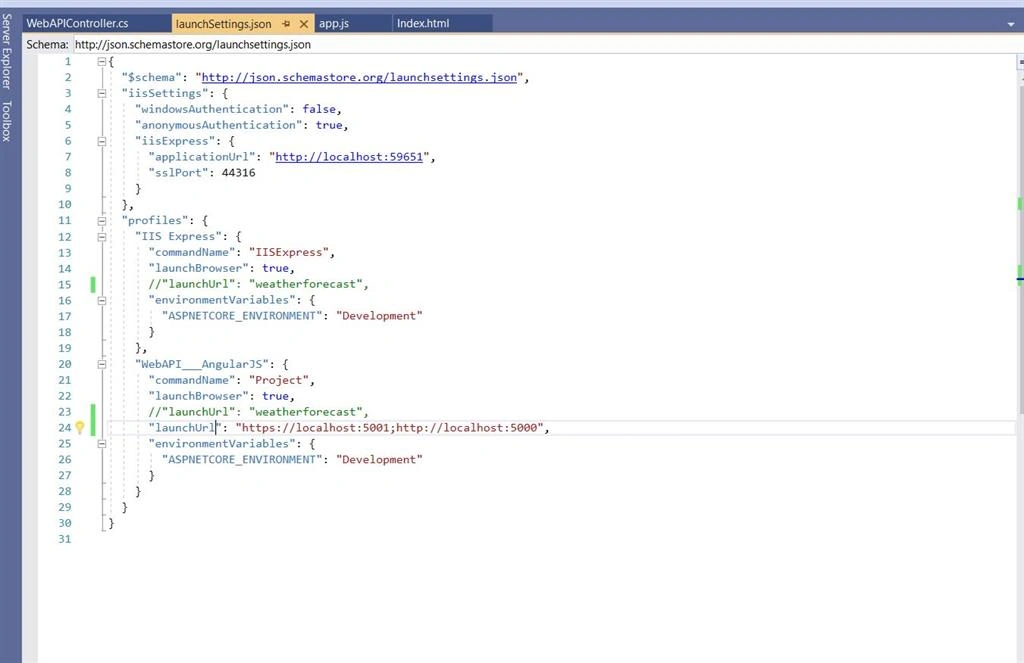1024x663 pixels.
Task: Select the launchSettings.json tab
Action: click(x=223, y=24)
